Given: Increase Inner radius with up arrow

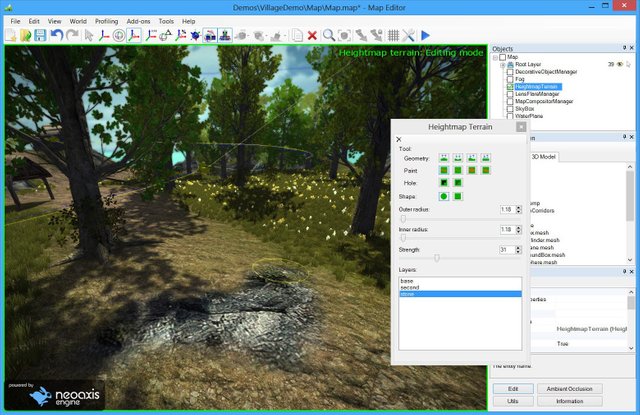Looking at the screenshot, I should pos(518,228).
